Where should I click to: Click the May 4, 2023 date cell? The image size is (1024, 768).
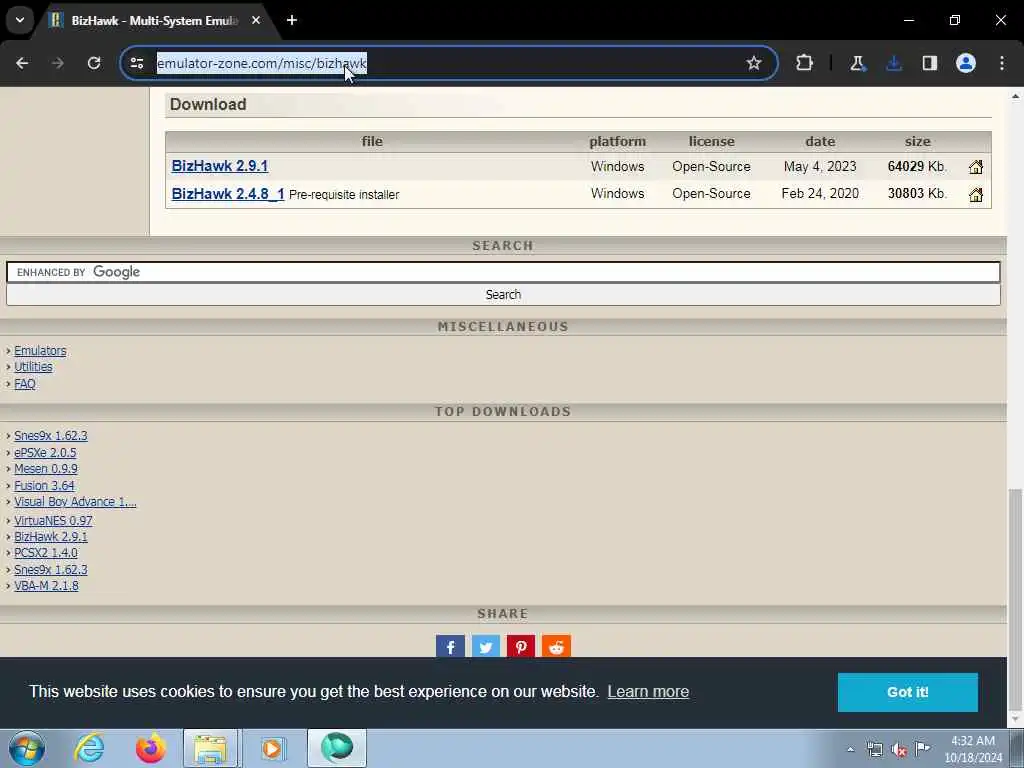tap(820, 167)
